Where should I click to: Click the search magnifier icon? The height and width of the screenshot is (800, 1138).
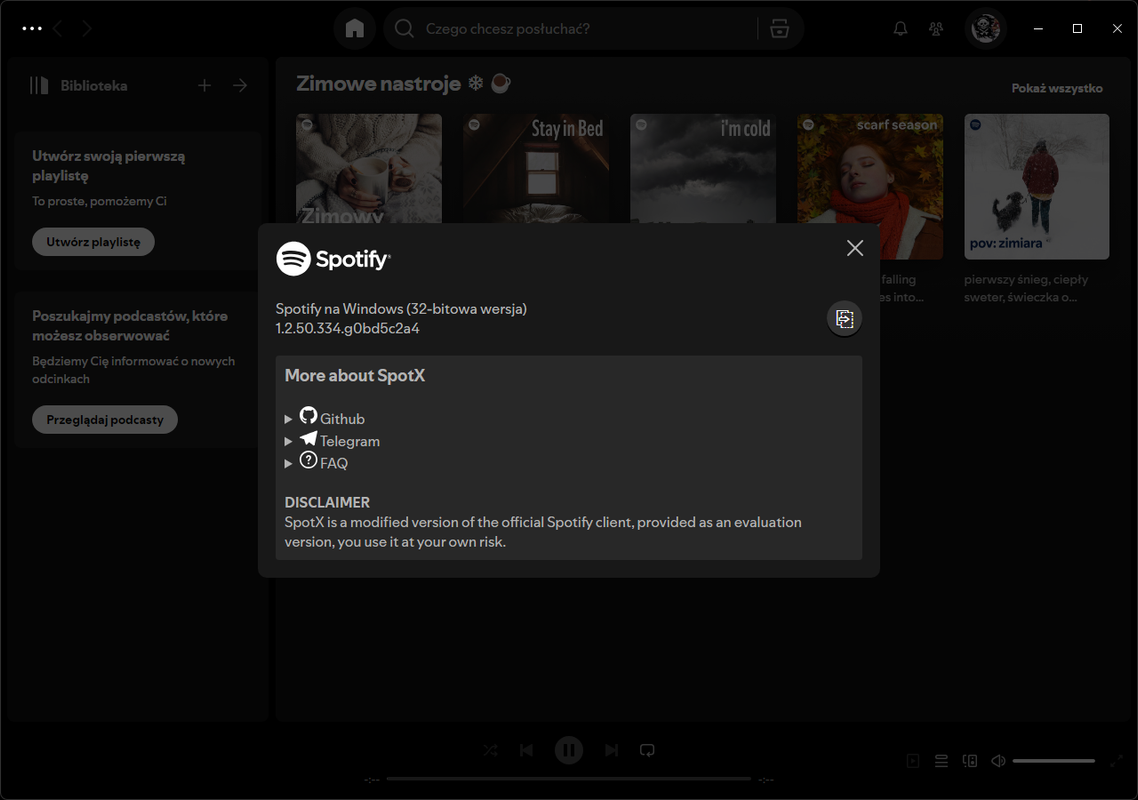[x=404, y=28]
